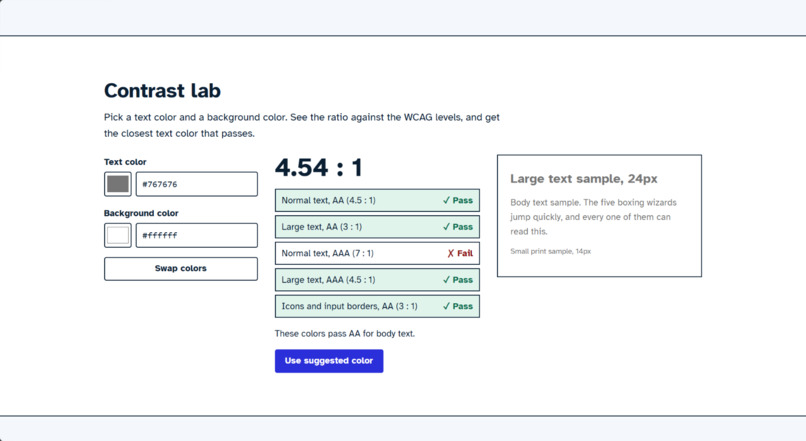Viewport: 806px width, 441px height.
Task: Click the 4.54 : 1 contrast ratio value
Action: [x=319, y=168]
